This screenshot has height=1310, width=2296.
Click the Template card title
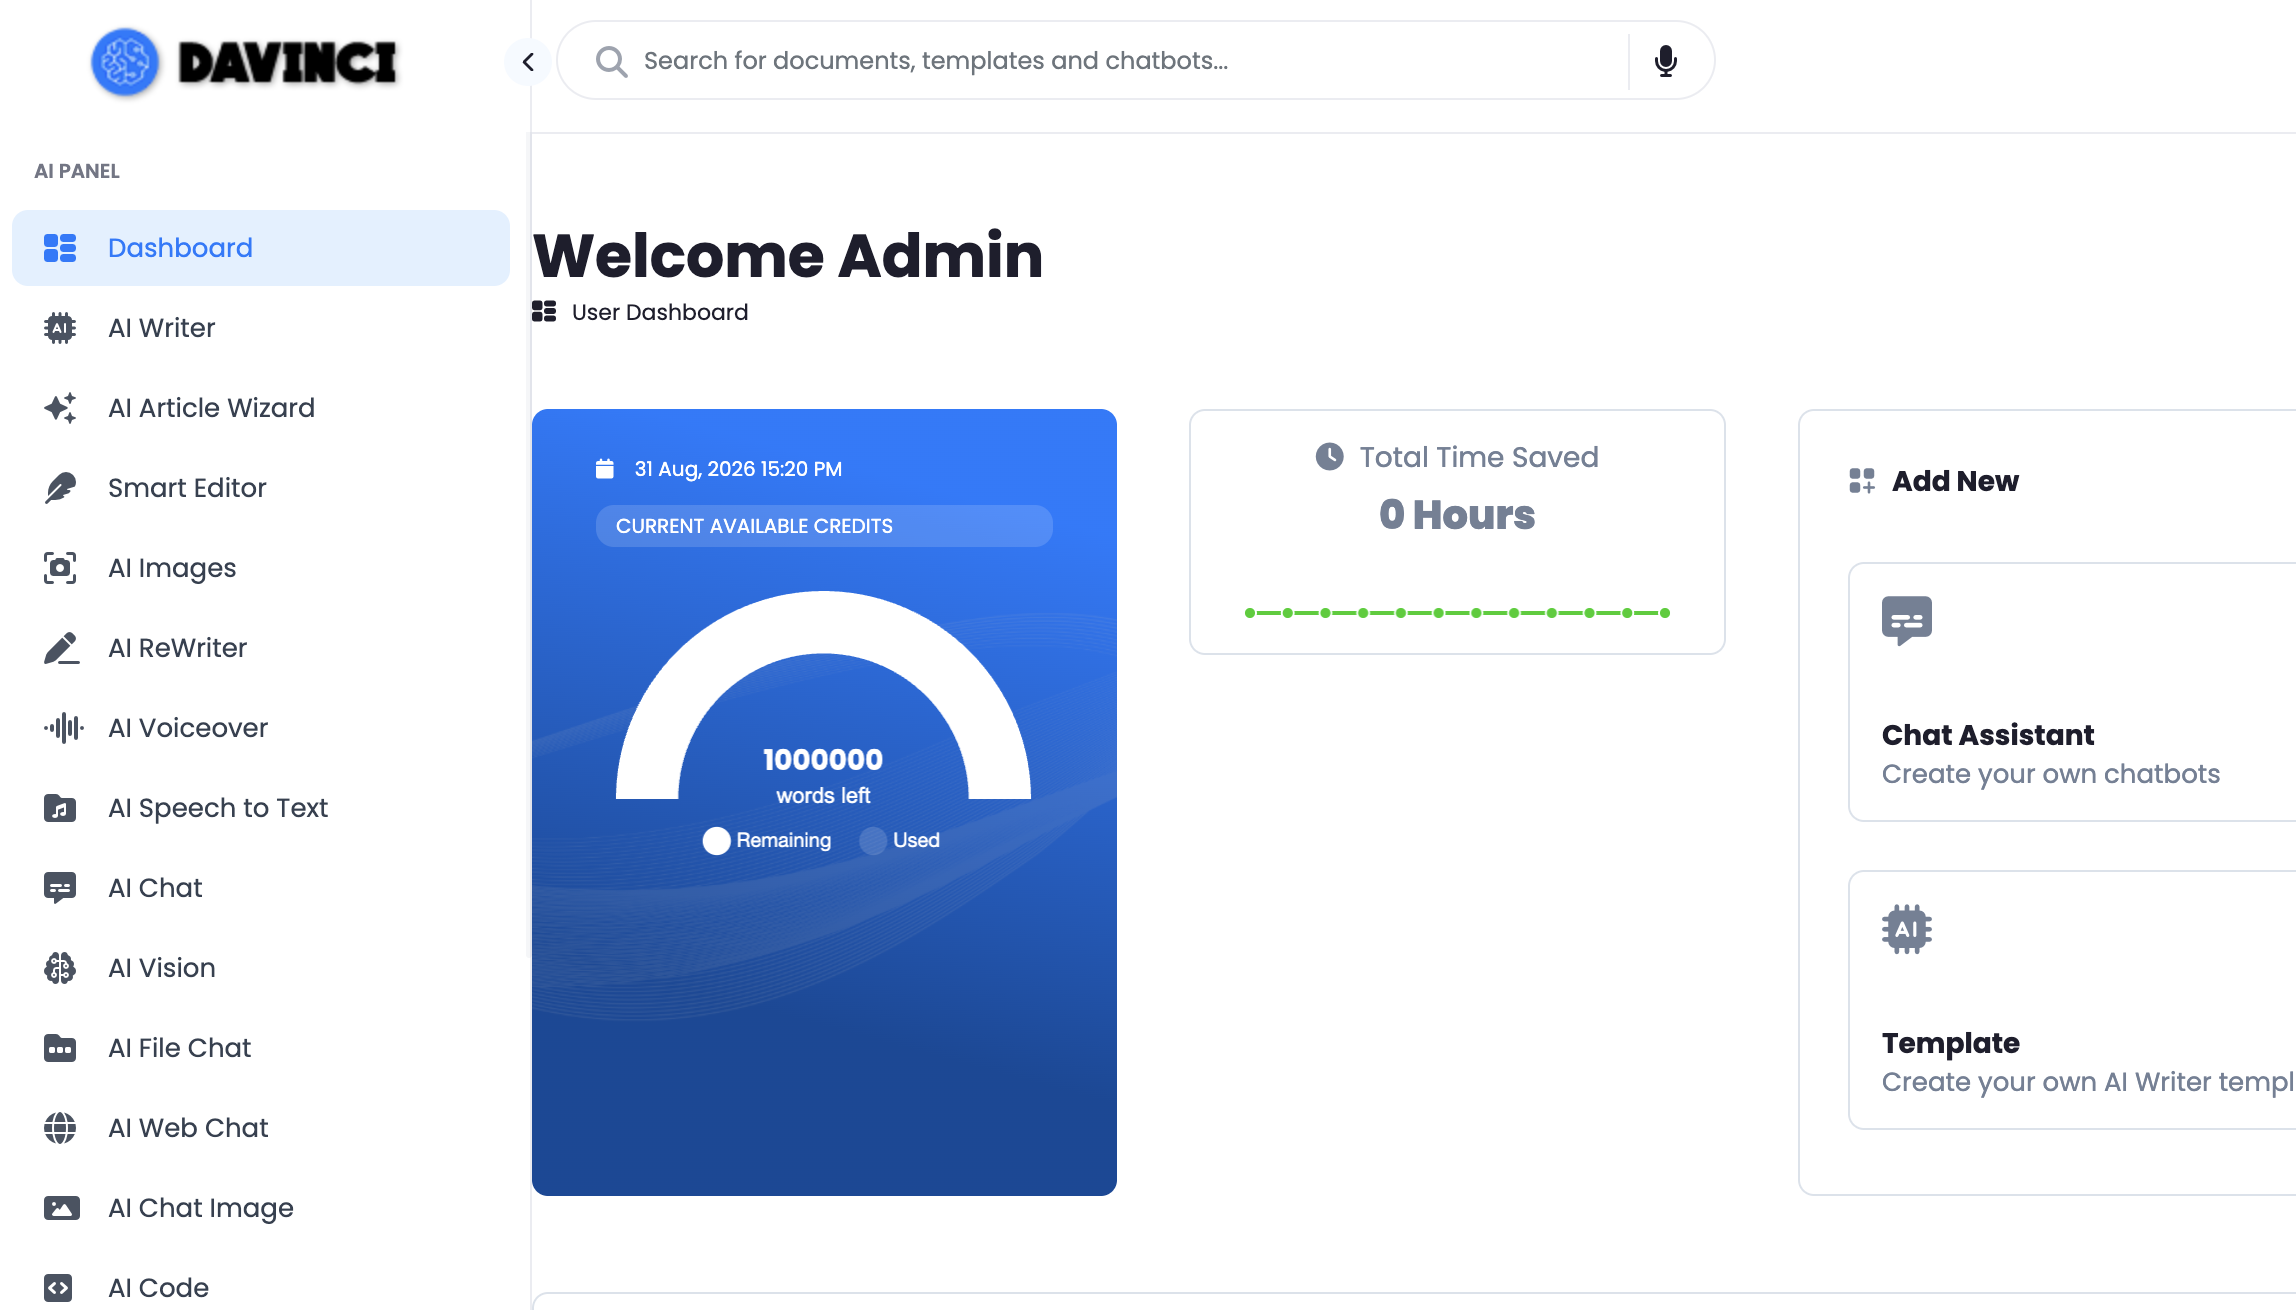[x=1951, y=1043]
